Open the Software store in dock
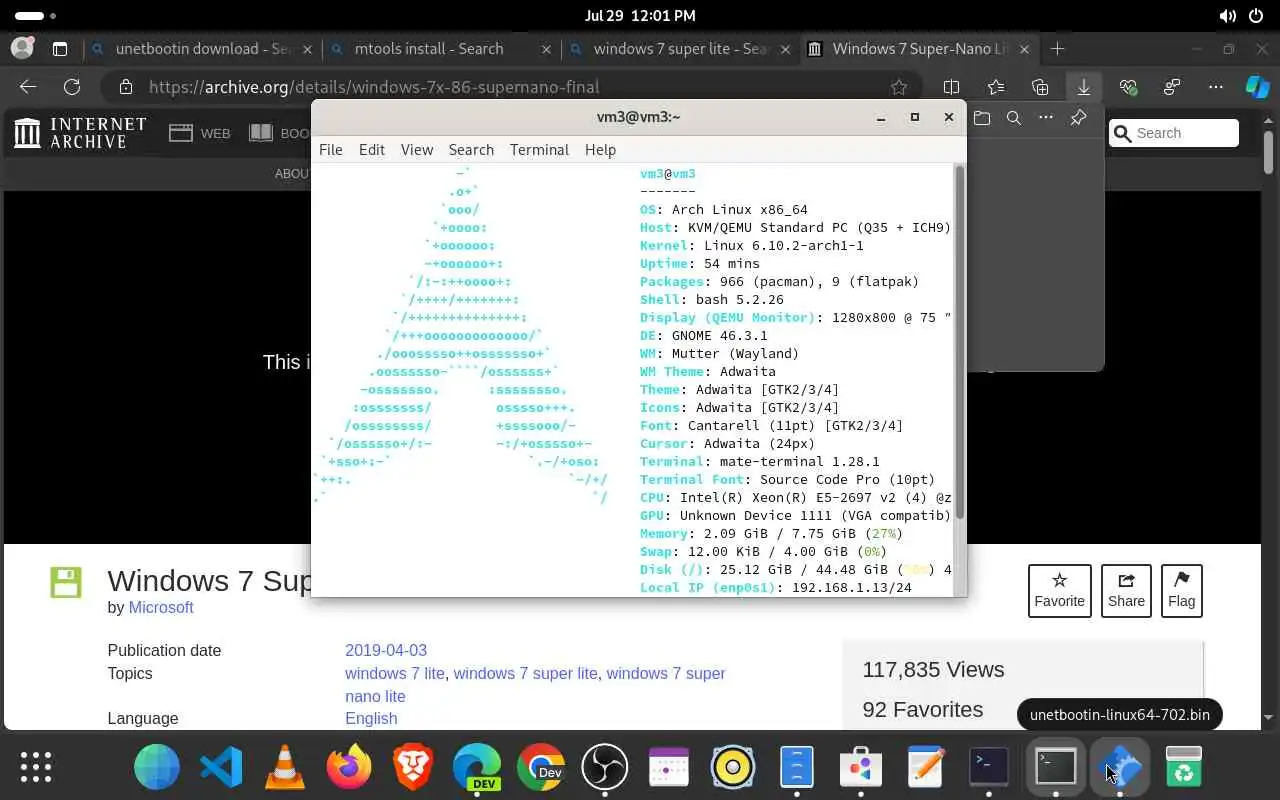 861,767
